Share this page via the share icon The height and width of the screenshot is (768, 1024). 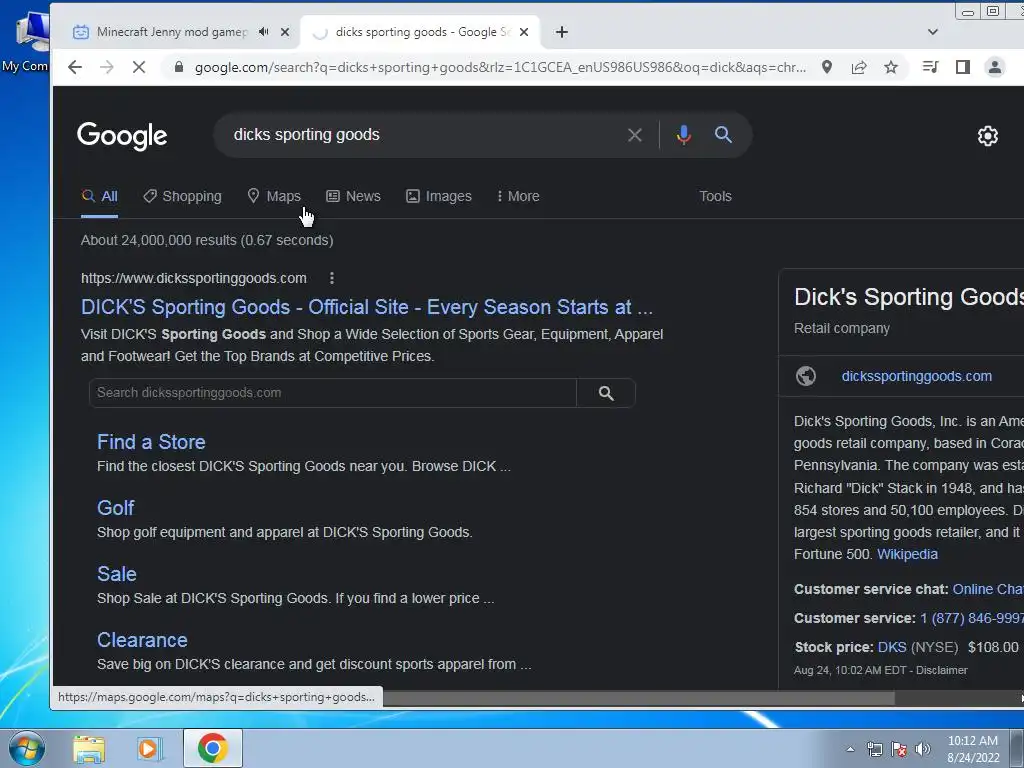(859, 67)
